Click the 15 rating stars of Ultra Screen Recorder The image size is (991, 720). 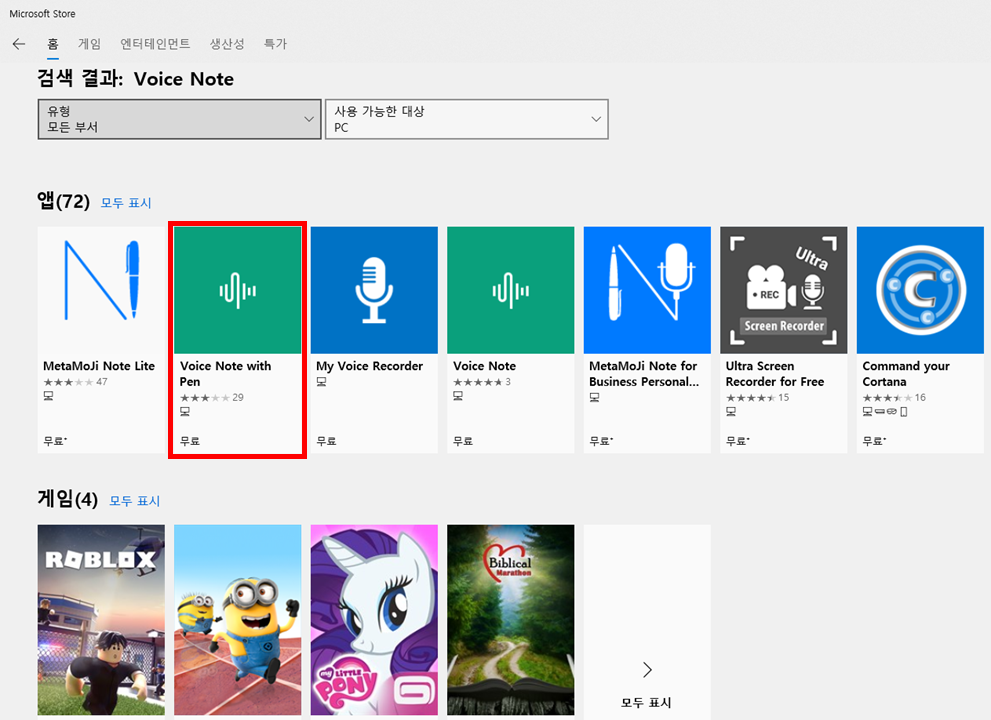click(751, 398)
